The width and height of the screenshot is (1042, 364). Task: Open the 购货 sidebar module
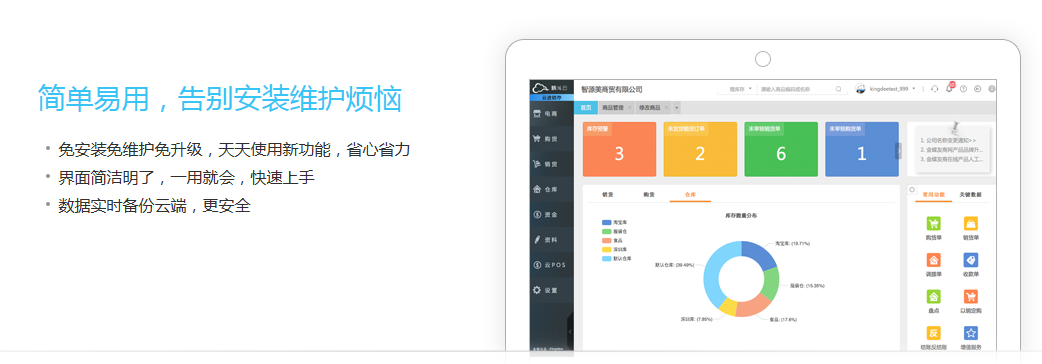click(x=551, y=139)
